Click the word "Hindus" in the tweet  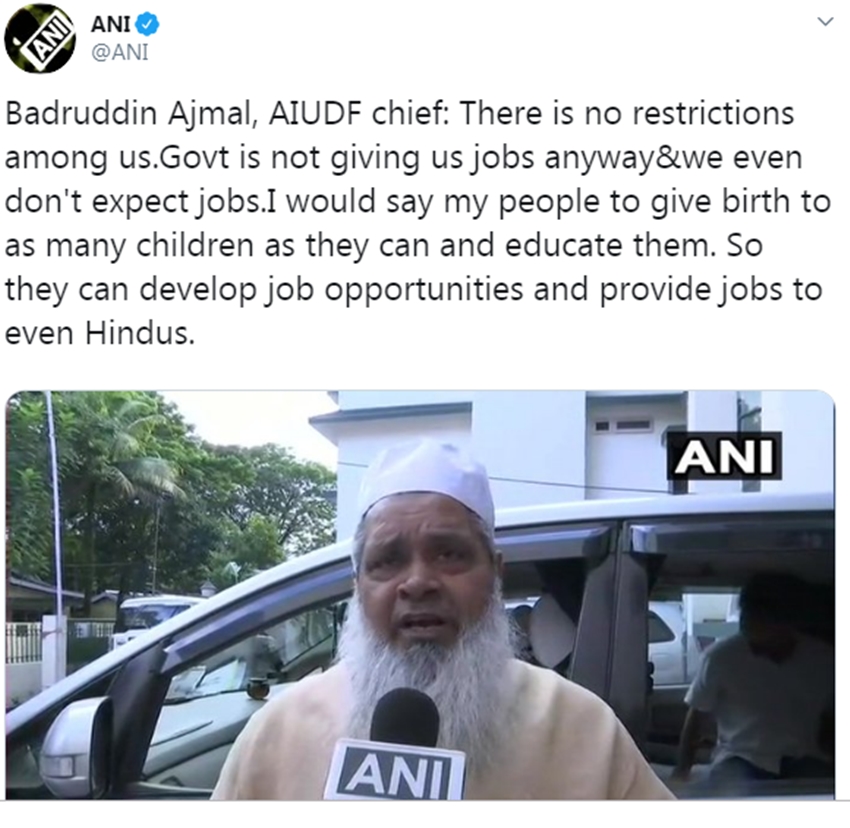coord(140,333)
